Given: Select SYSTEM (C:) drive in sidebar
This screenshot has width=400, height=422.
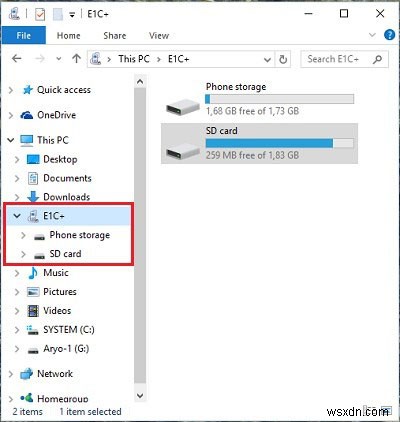Looking at the screenshot, I should pyautogui.click(x=69, y=330).
